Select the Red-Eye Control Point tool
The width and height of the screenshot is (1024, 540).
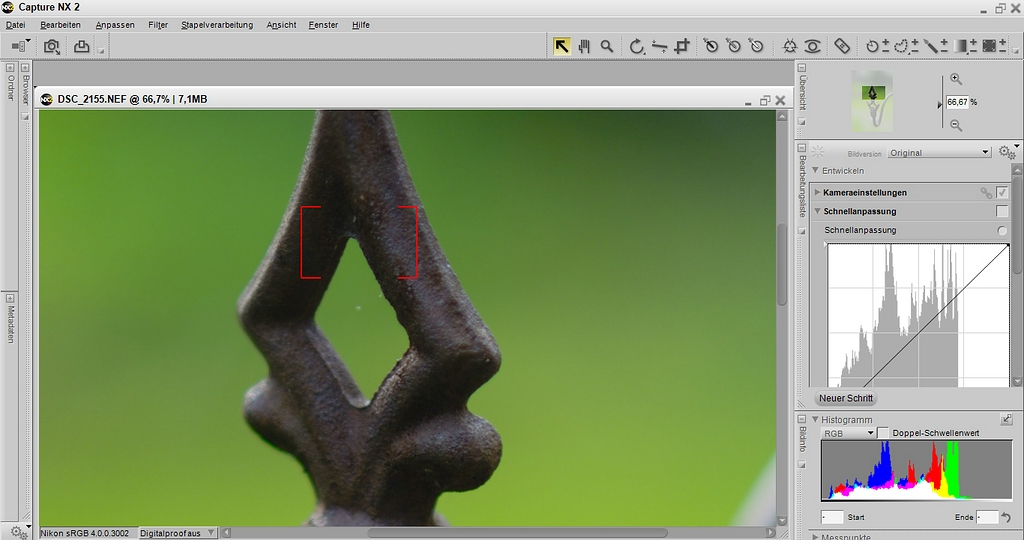click(812, 46)
